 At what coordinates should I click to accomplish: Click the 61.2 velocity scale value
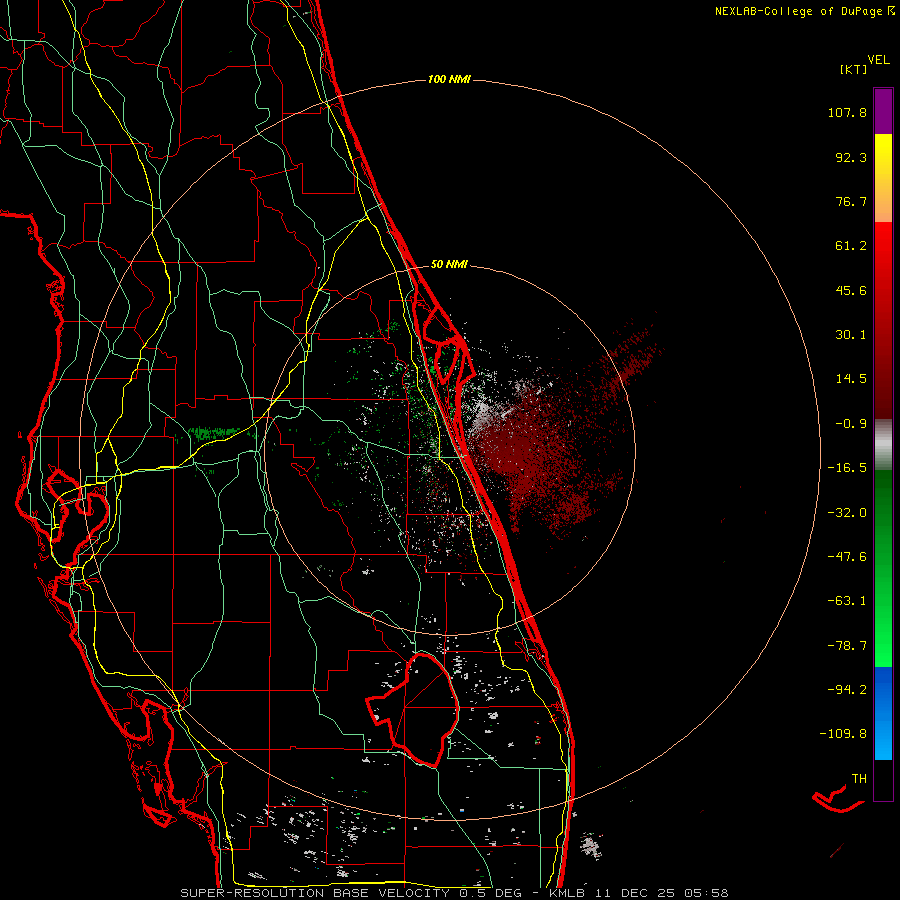pos(851,246)
